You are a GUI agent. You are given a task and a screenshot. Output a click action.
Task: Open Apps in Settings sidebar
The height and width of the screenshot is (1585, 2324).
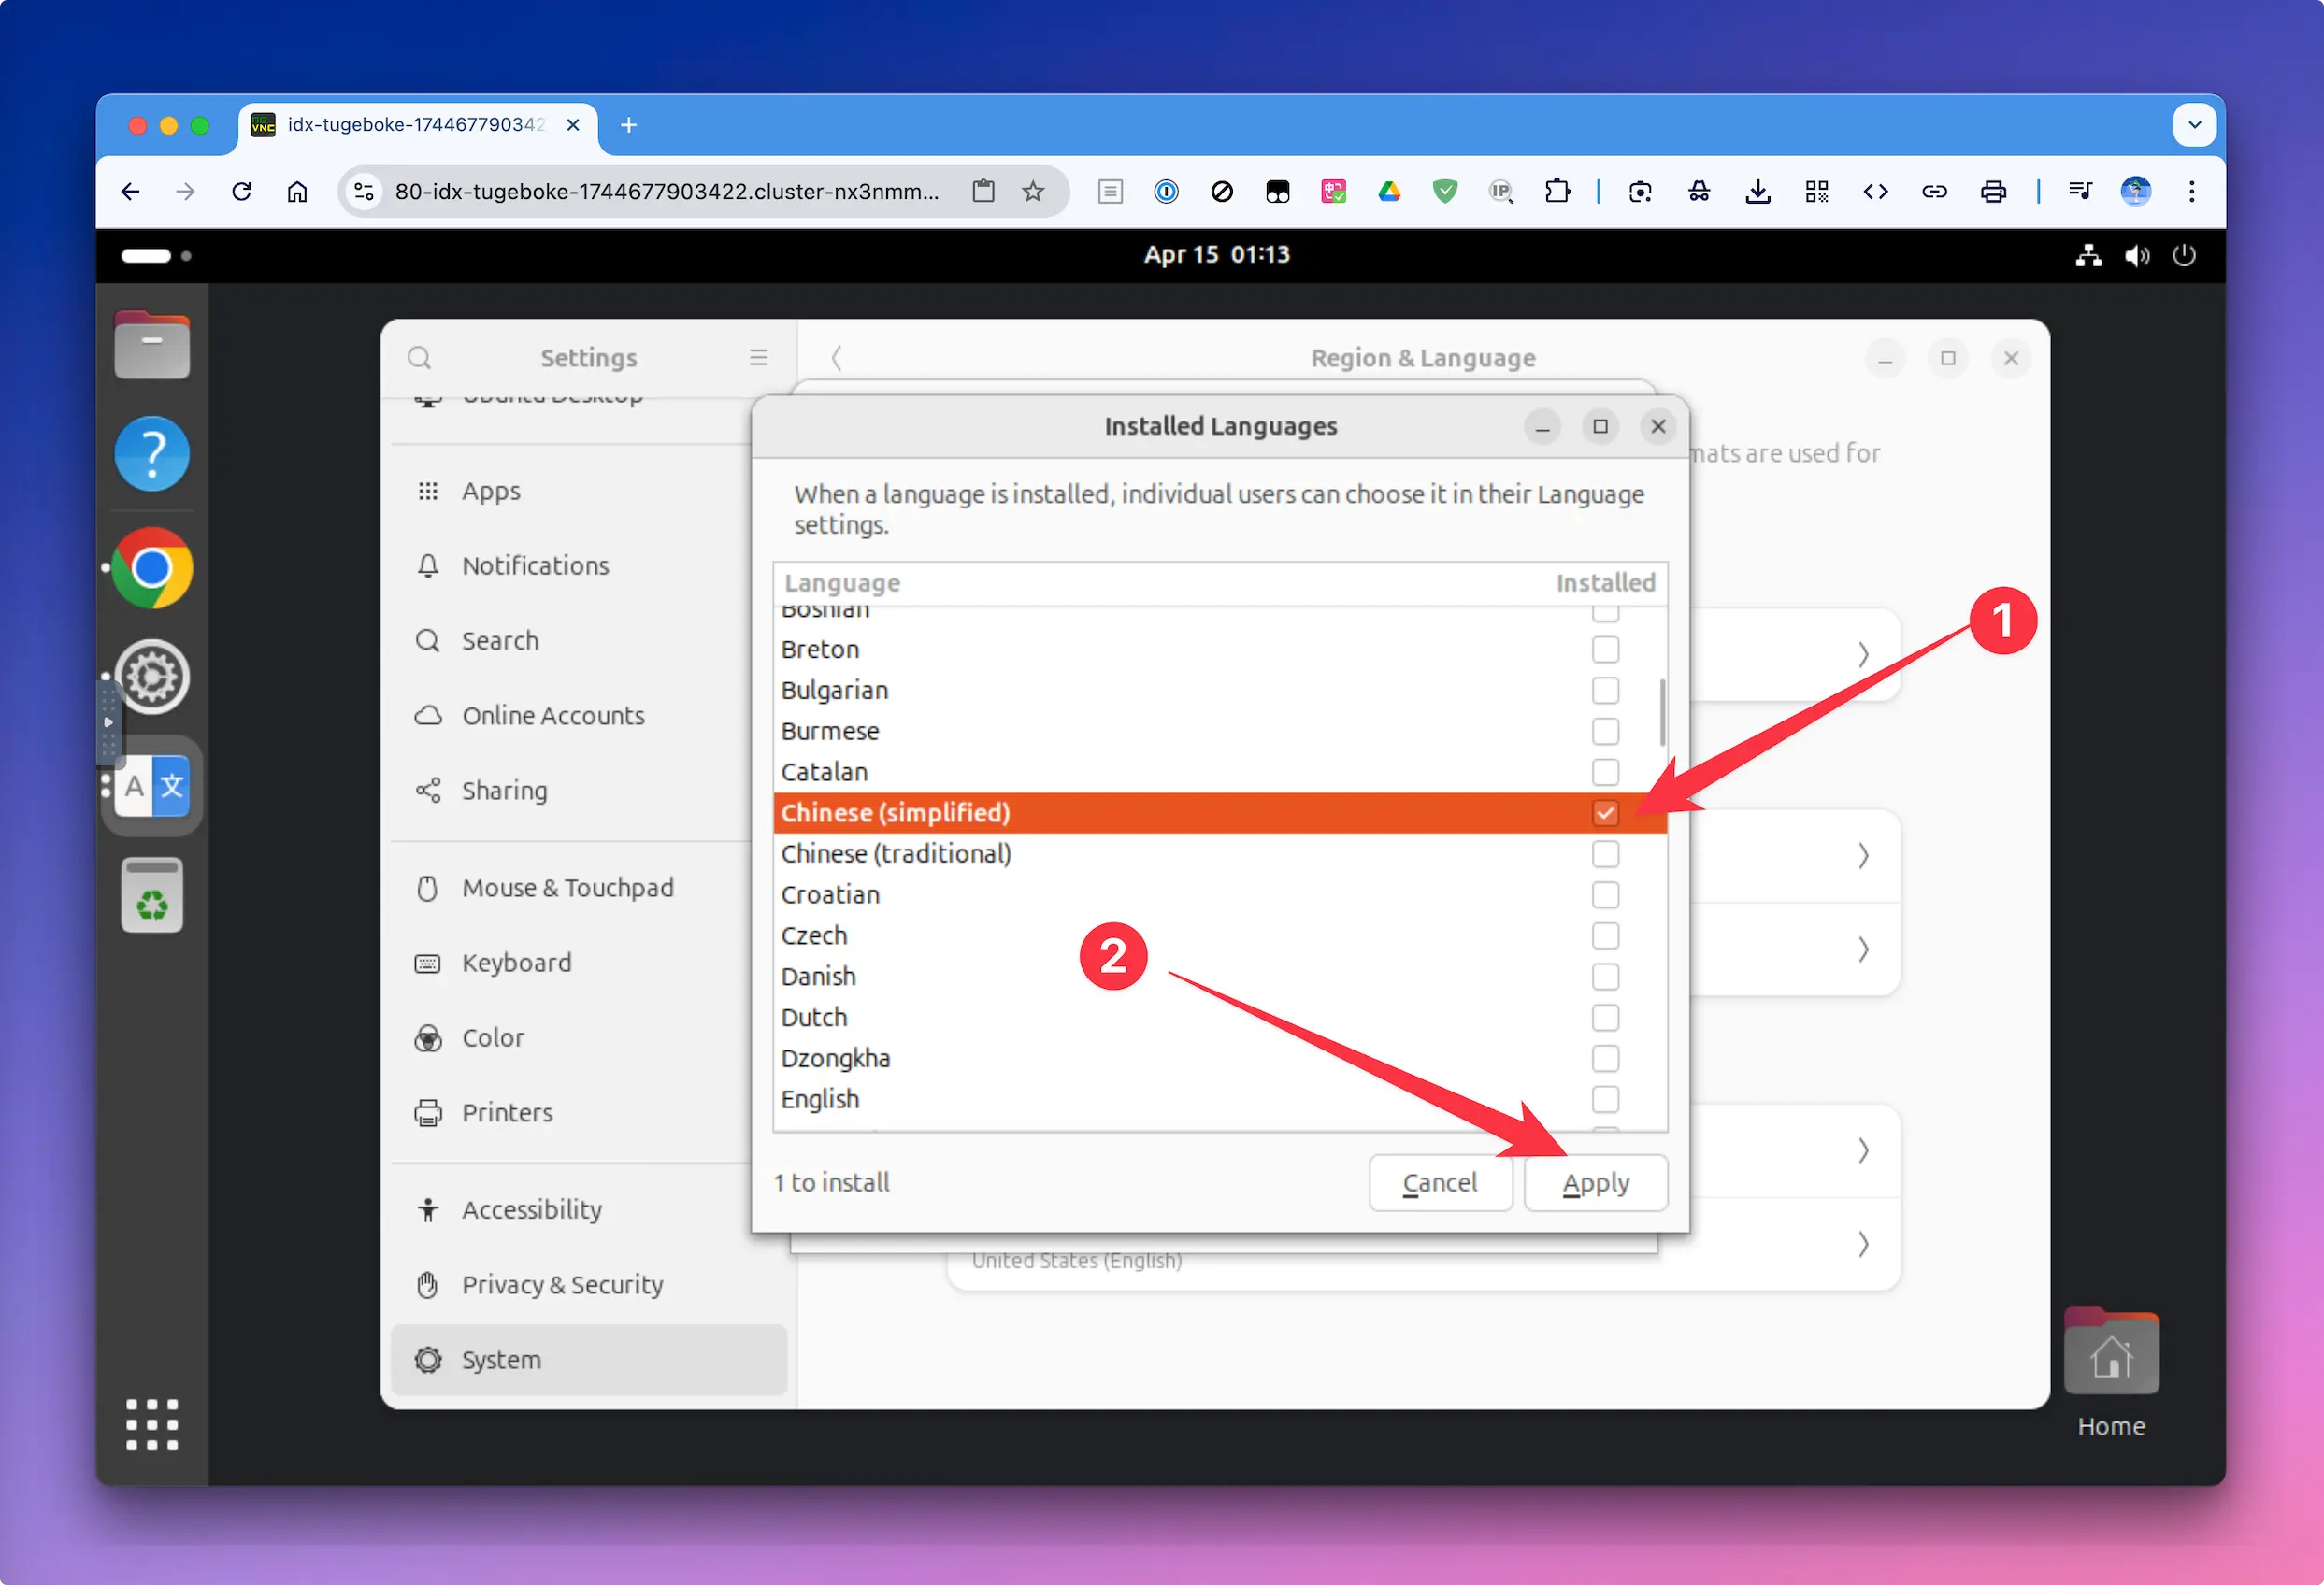click(x=588, y=491)
